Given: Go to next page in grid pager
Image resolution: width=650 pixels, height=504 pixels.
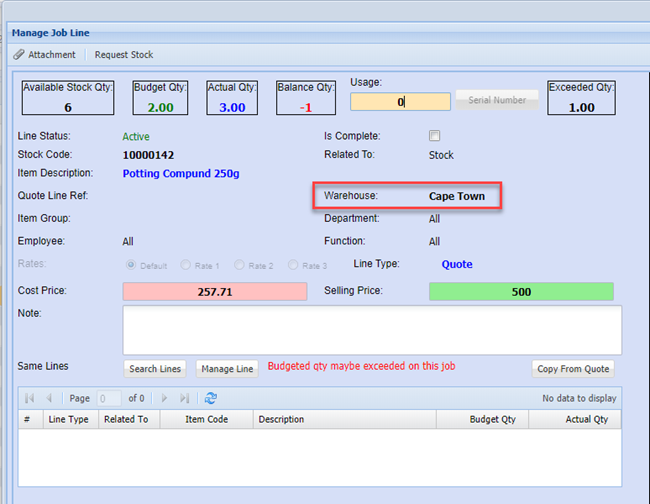Looking at the screenshot, I should coord(164,398).
